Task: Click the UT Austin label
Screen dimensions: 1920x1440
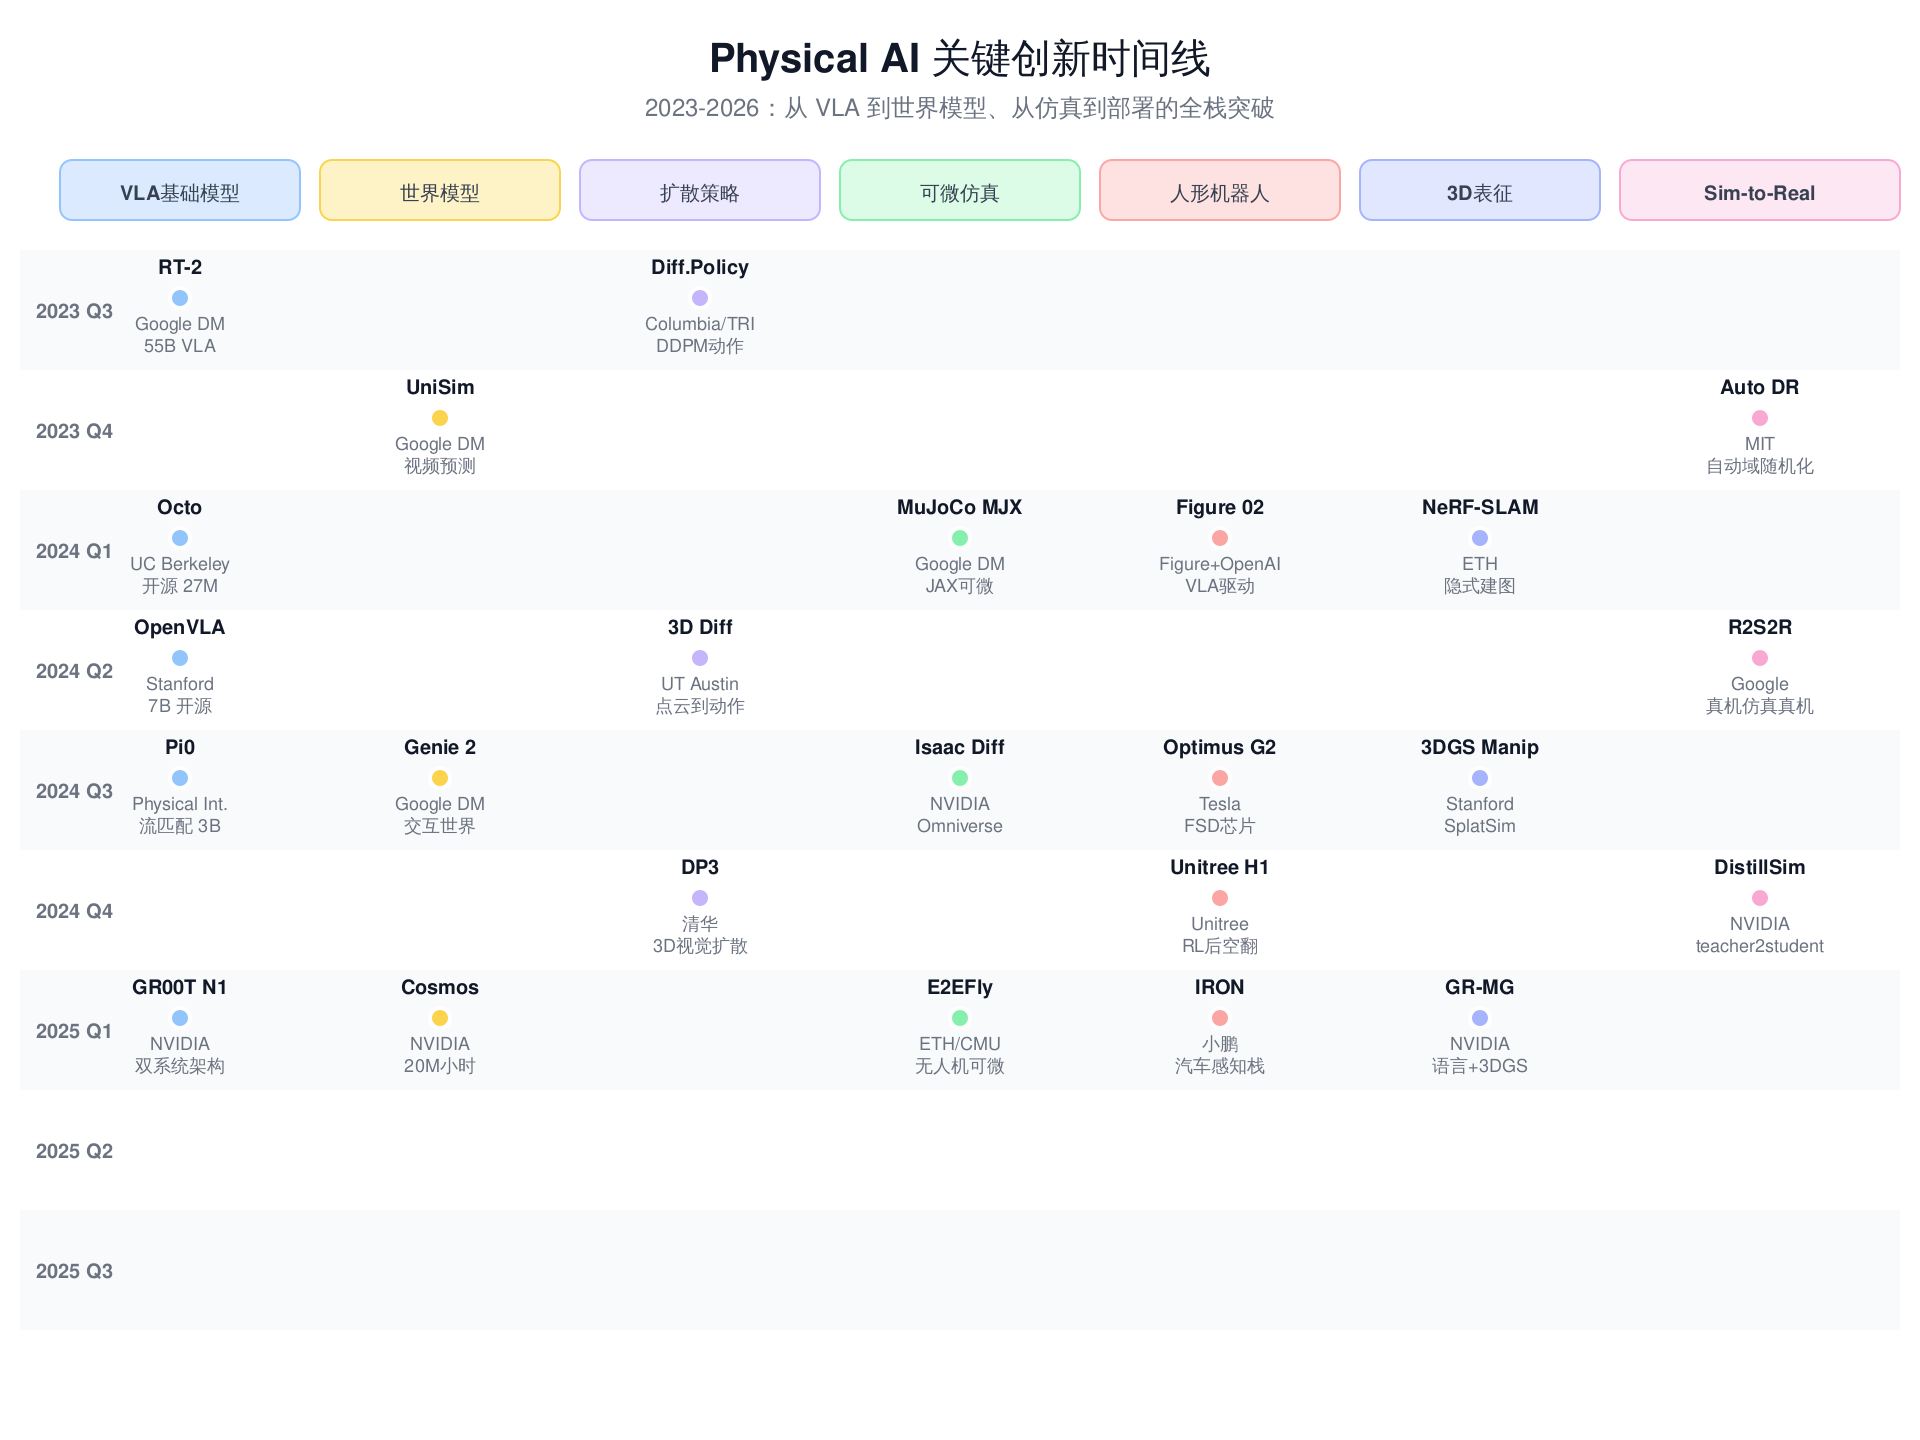Action: (700, 684)
